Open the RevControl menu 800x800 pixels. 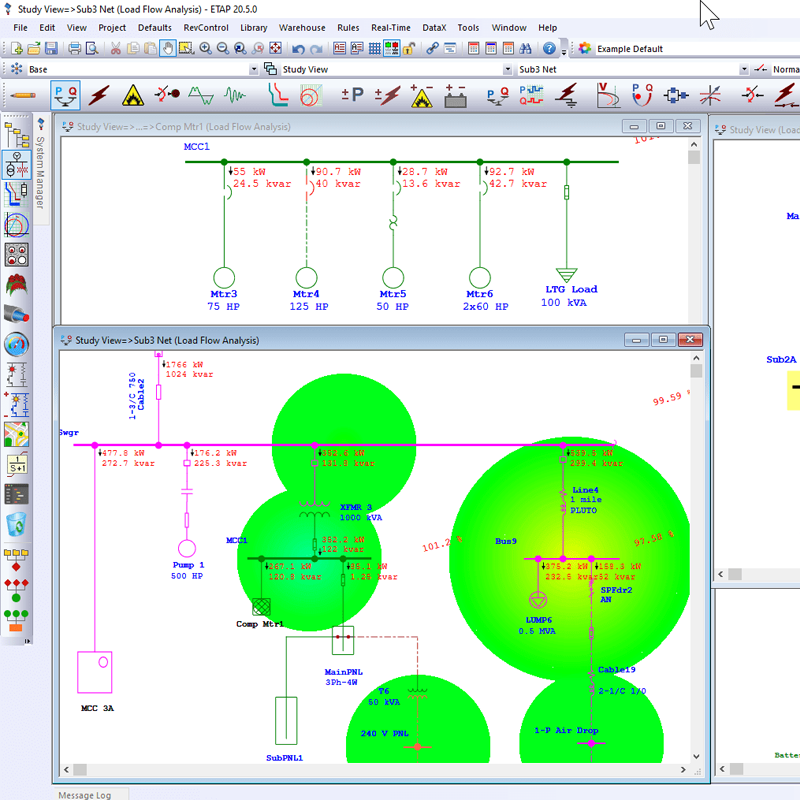(x=206, y=28)
